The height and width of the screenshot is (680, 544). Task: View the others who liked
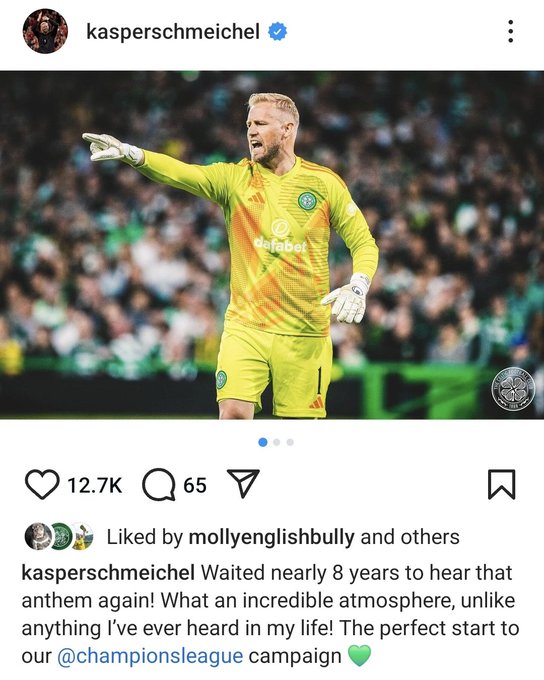coord(430,537)
